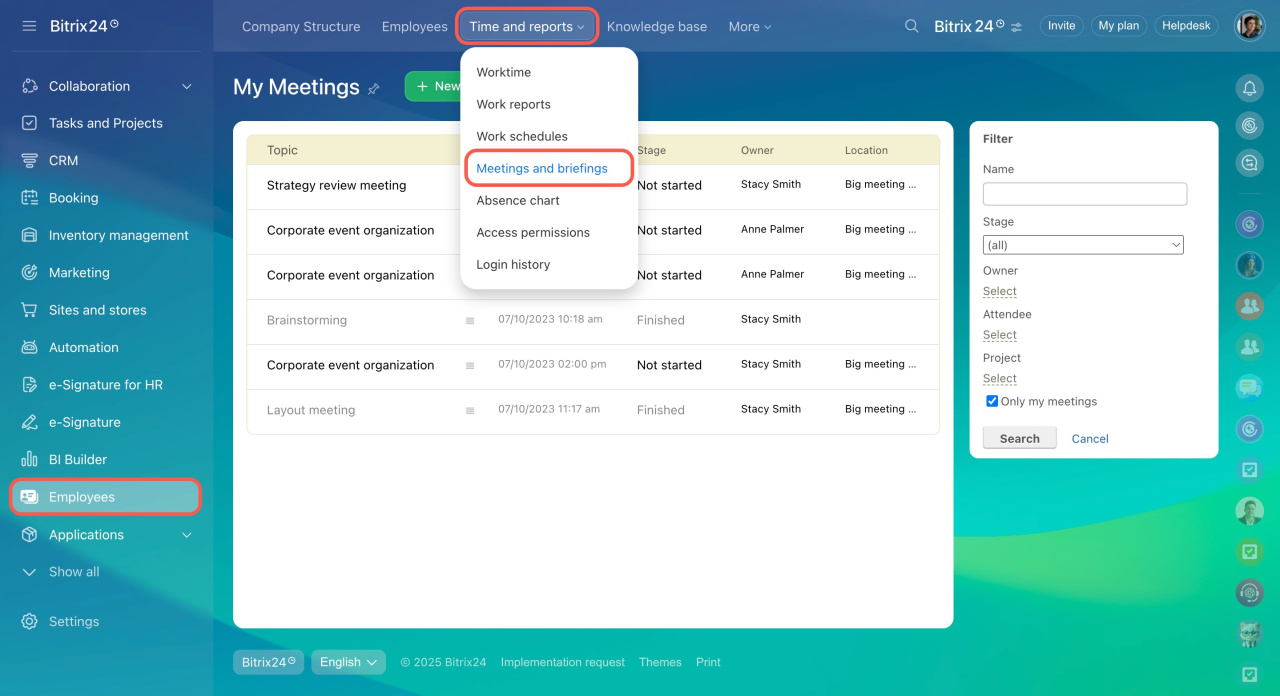This screenshot has height=696, width=1280.
Task: Click the Invite button in the header
Action: (1062, 26)
